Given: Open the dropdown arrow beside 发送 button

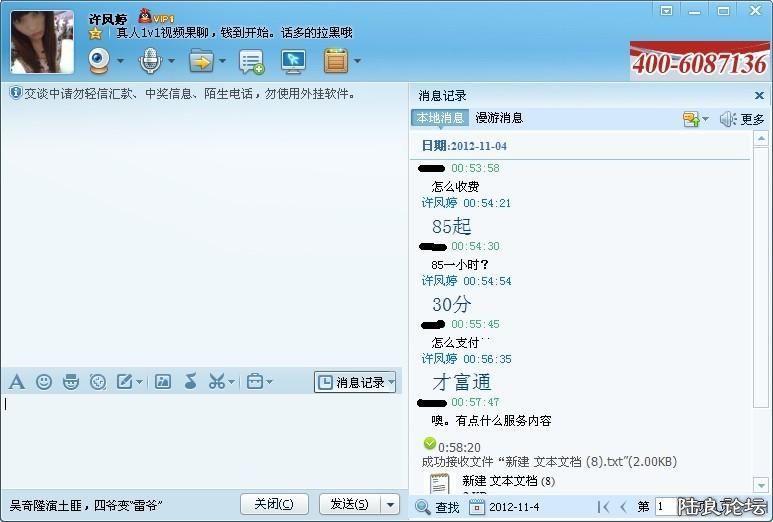Looking at the screenshot, I should point(391,504).
